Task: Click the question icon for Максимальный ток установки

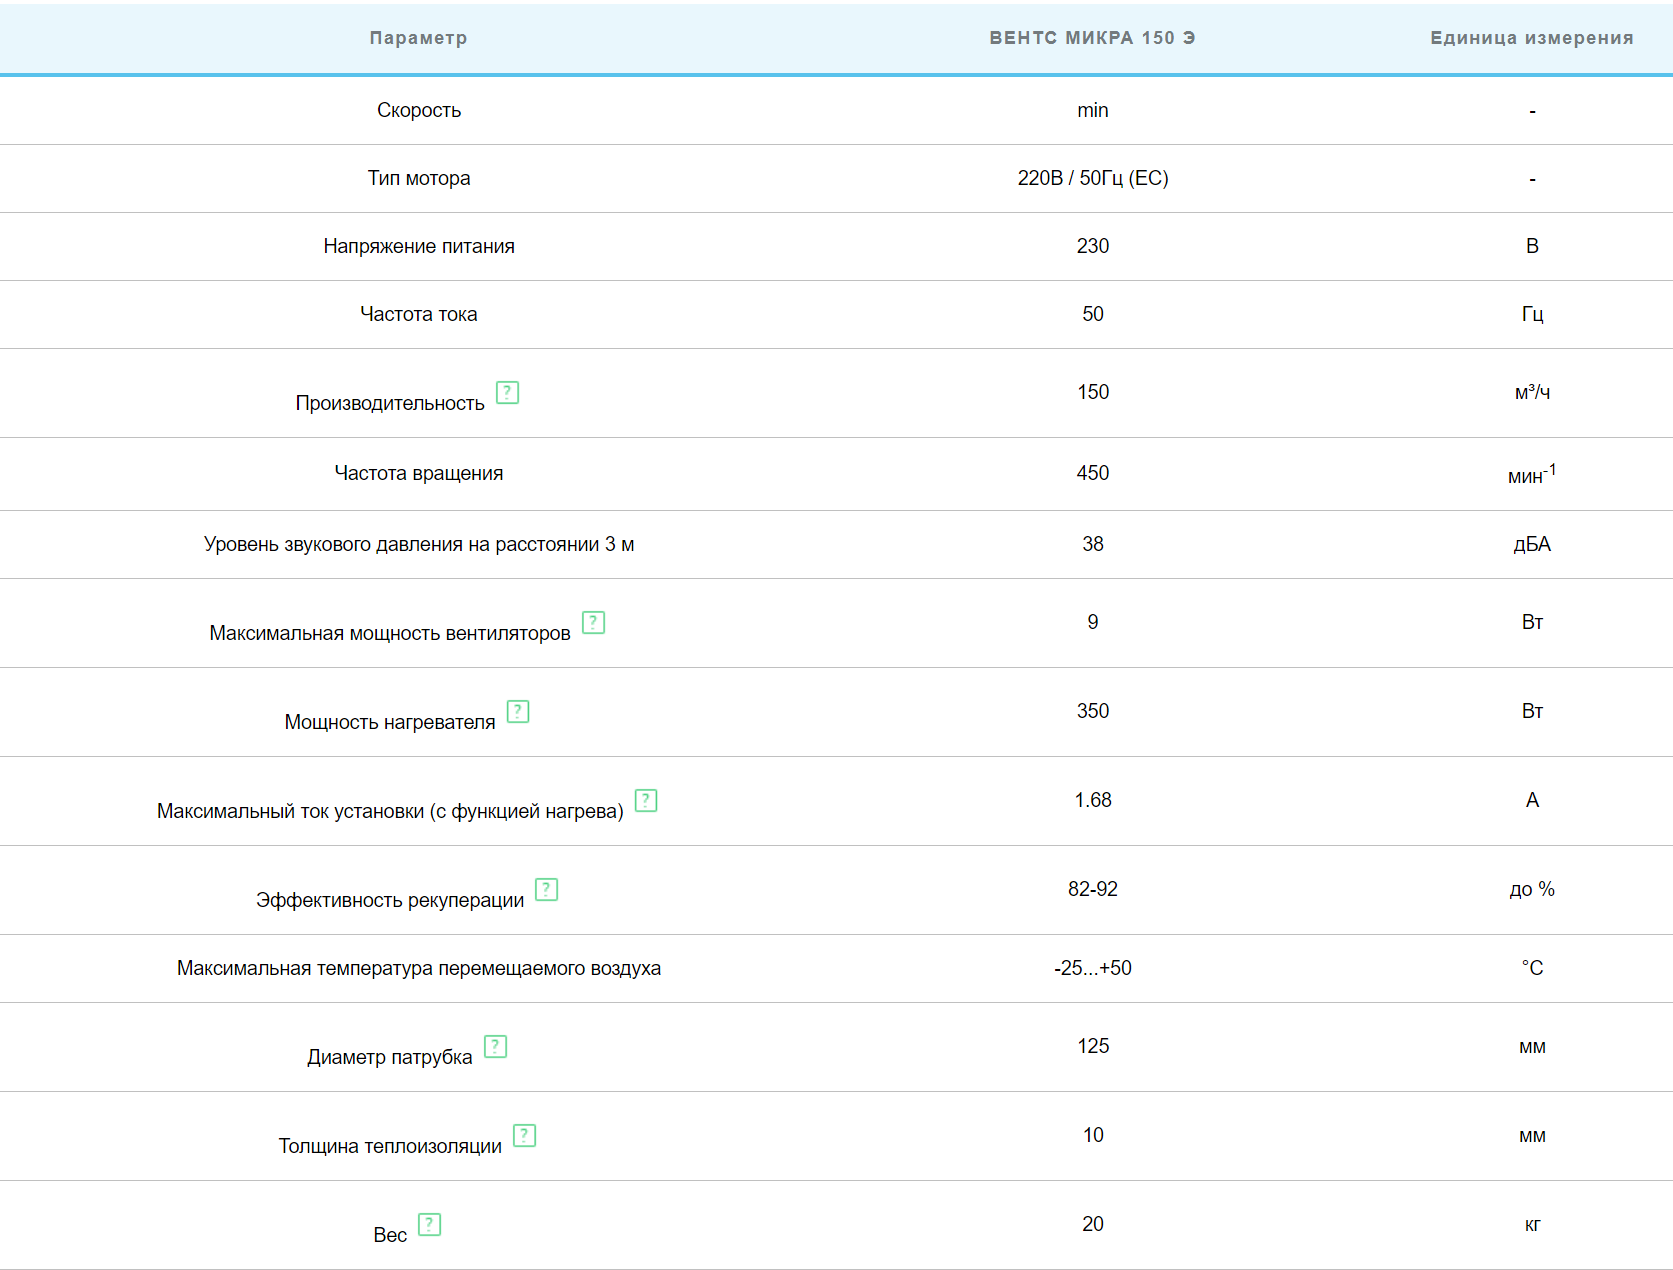Action: (x=646, y=800)
